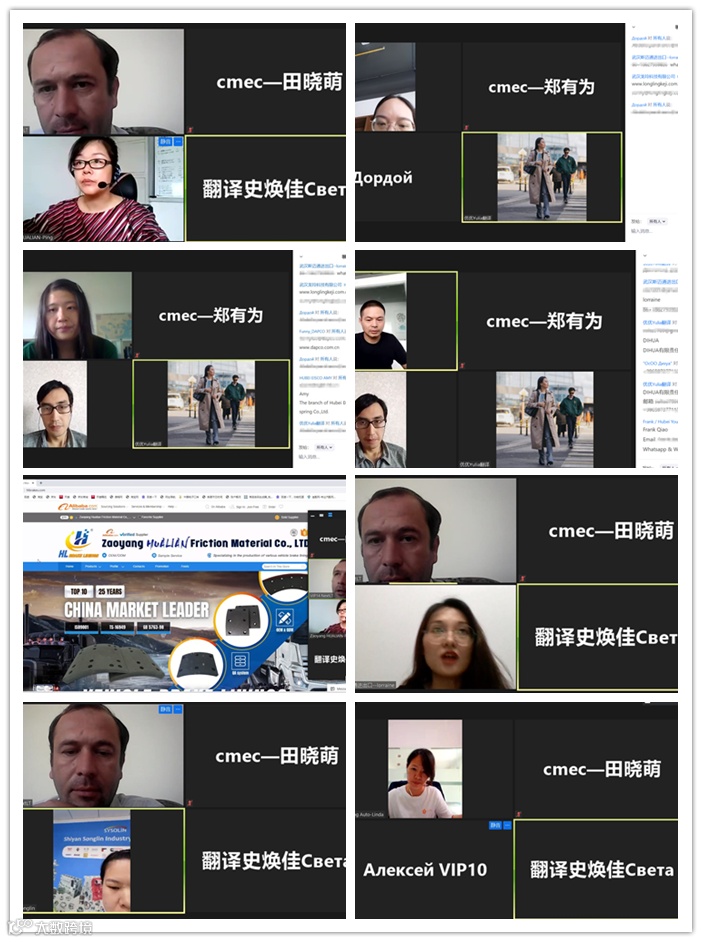This screenshot has height=942, width=702.
Task: Click the HL Hualian Leading company logo
Action: [x=79, y=544]
